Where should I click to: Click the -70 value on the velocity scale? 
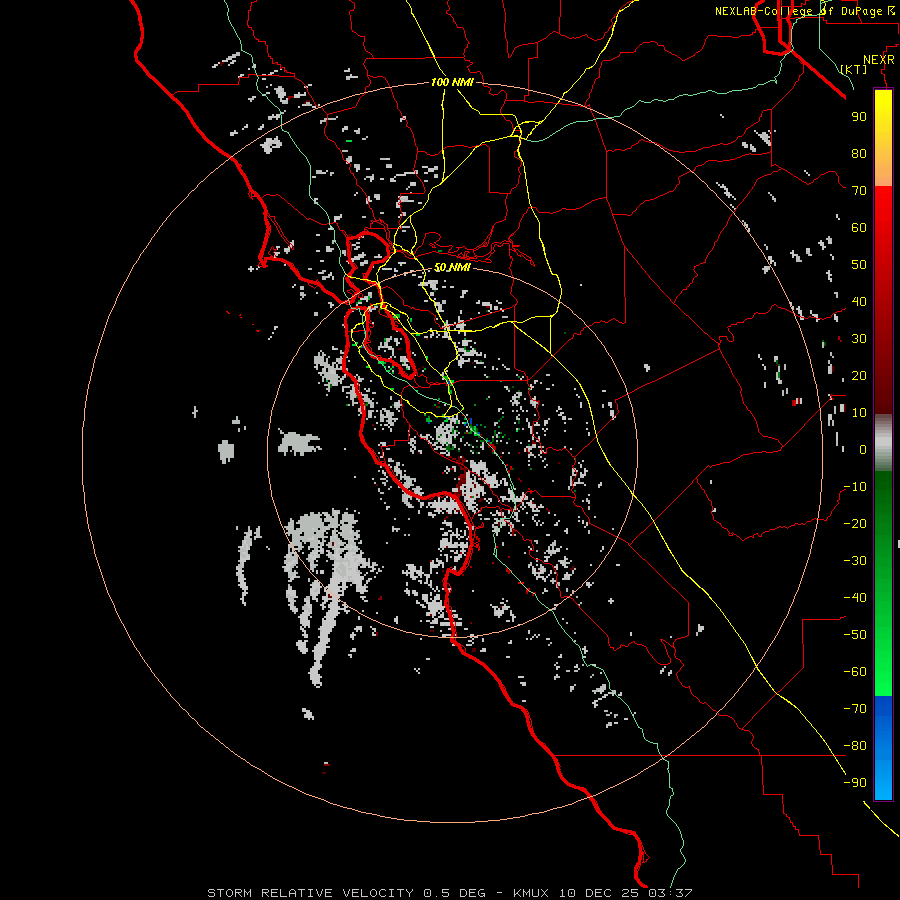pyautogui.click(x=855, y=709)
